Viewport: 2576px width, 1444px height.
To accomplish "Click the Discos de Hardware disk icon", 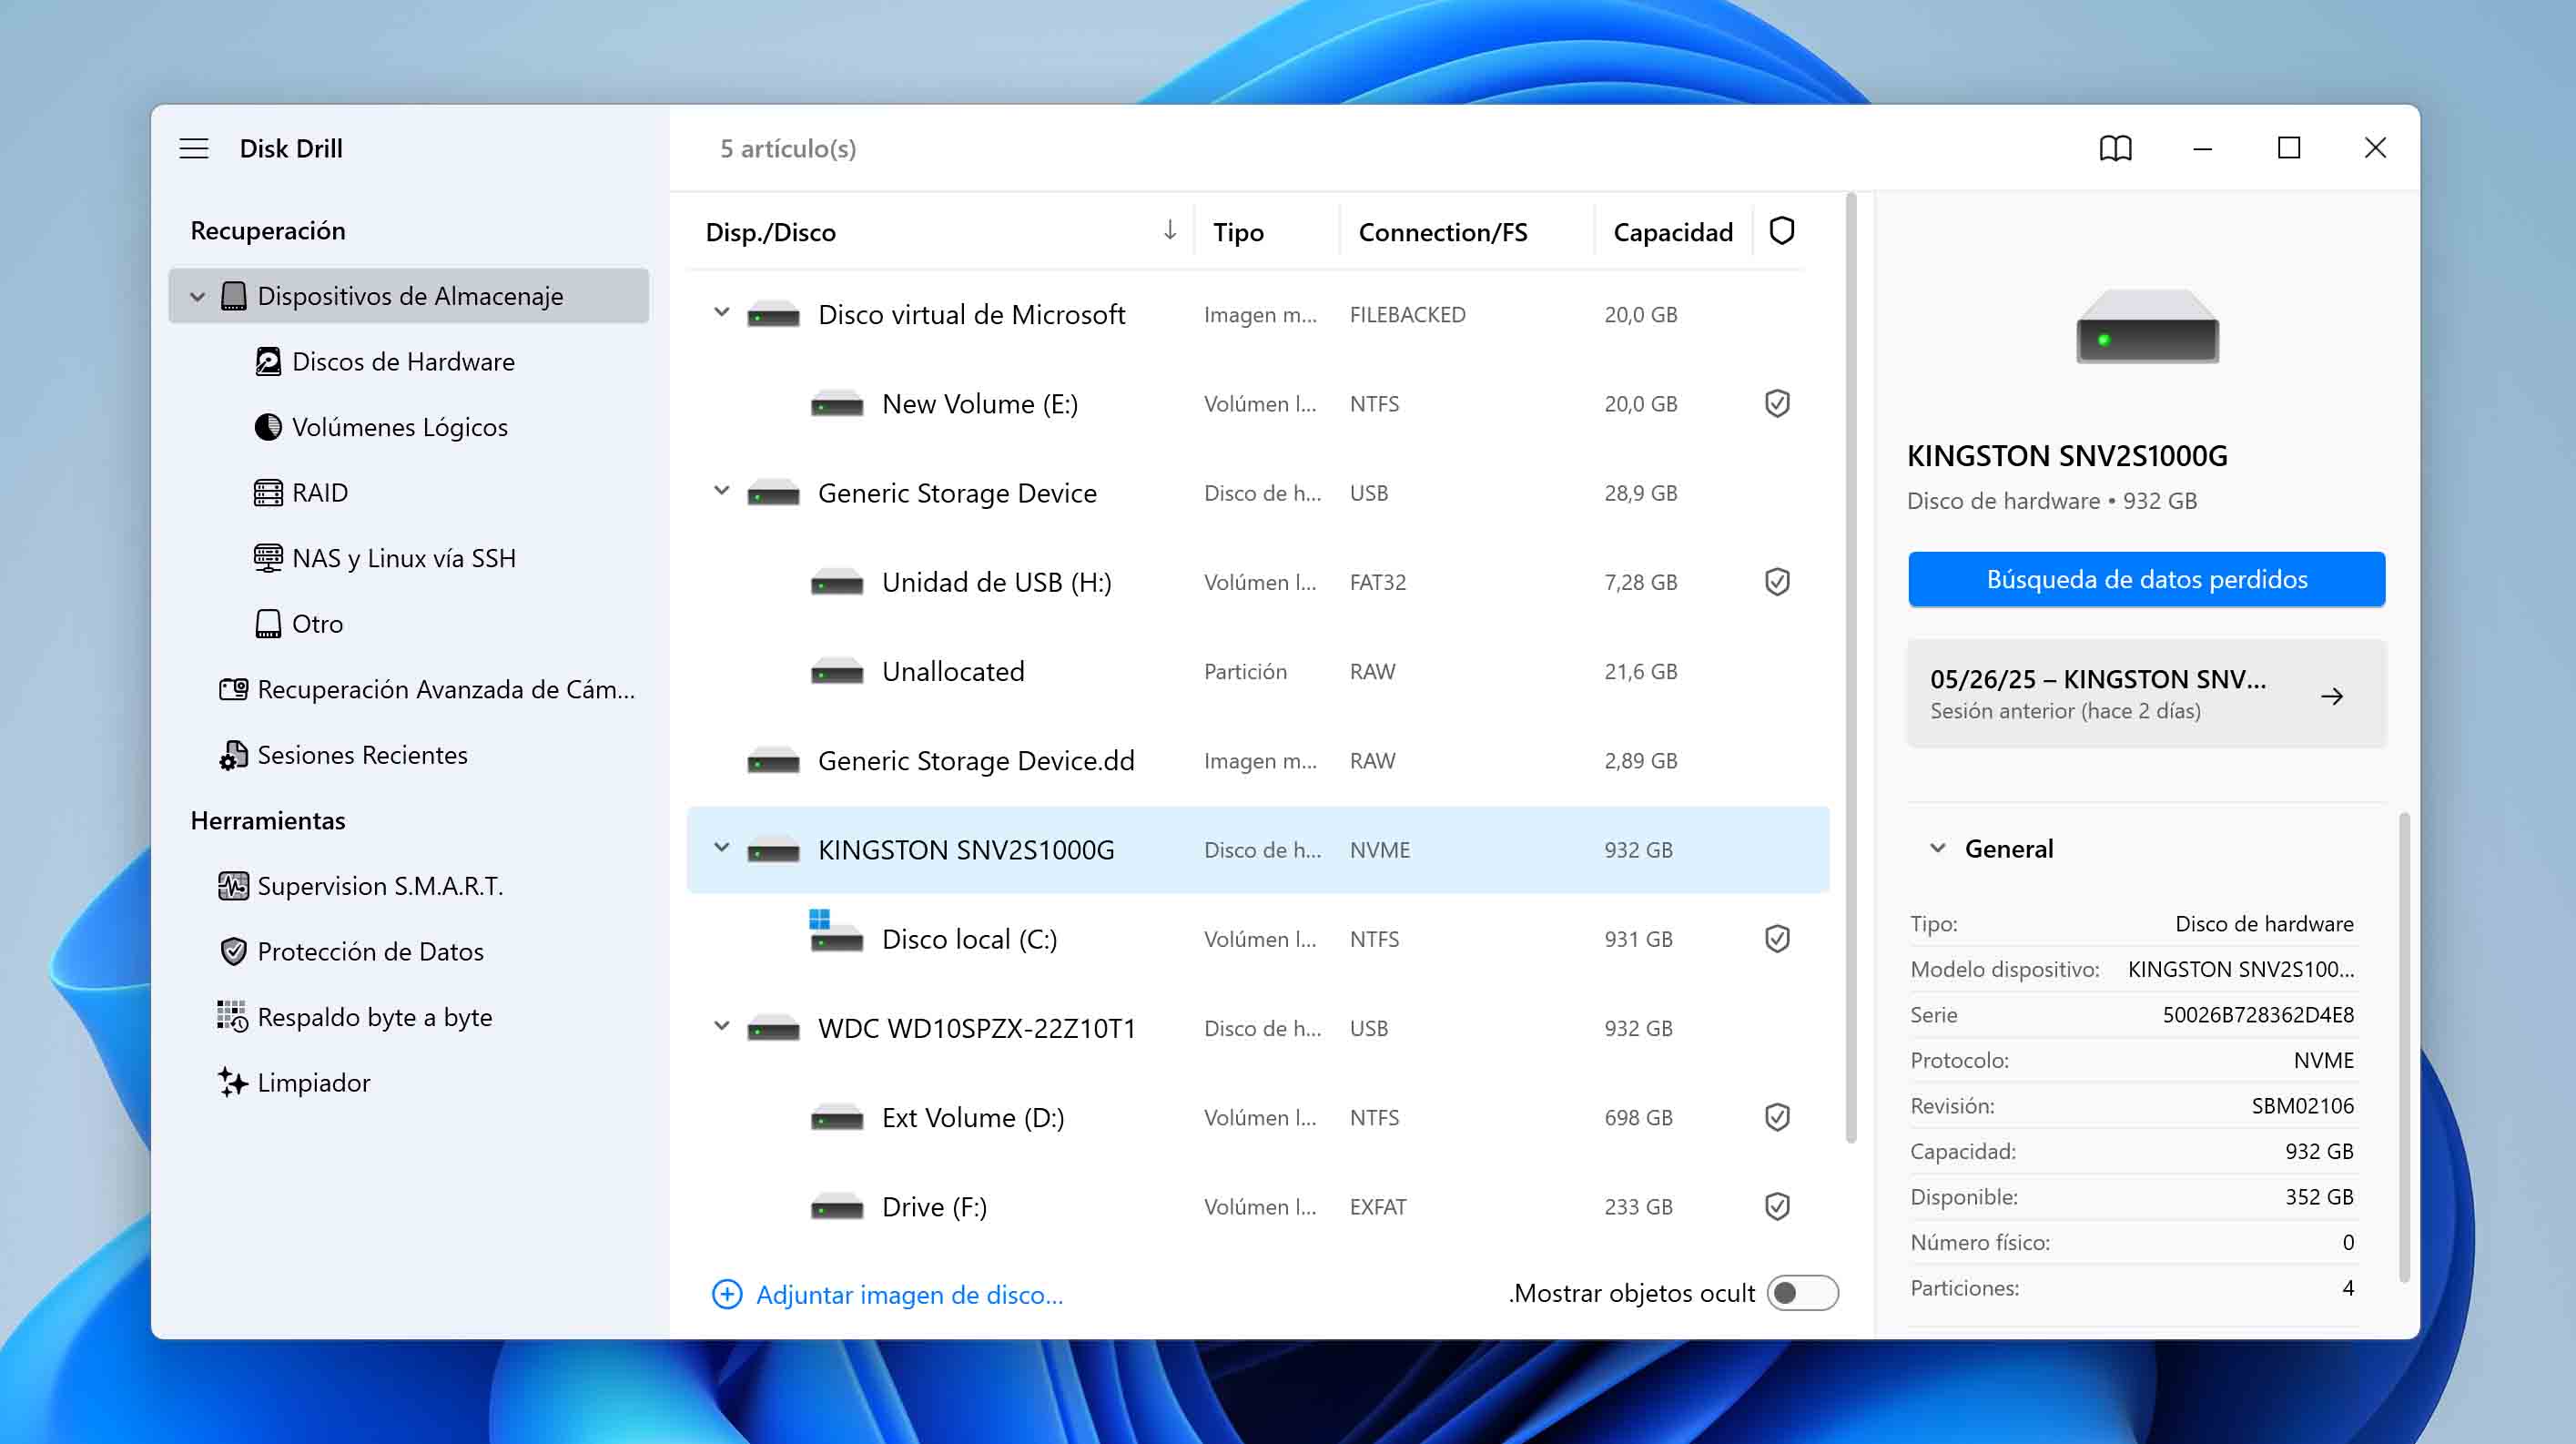I will (268, 361).
